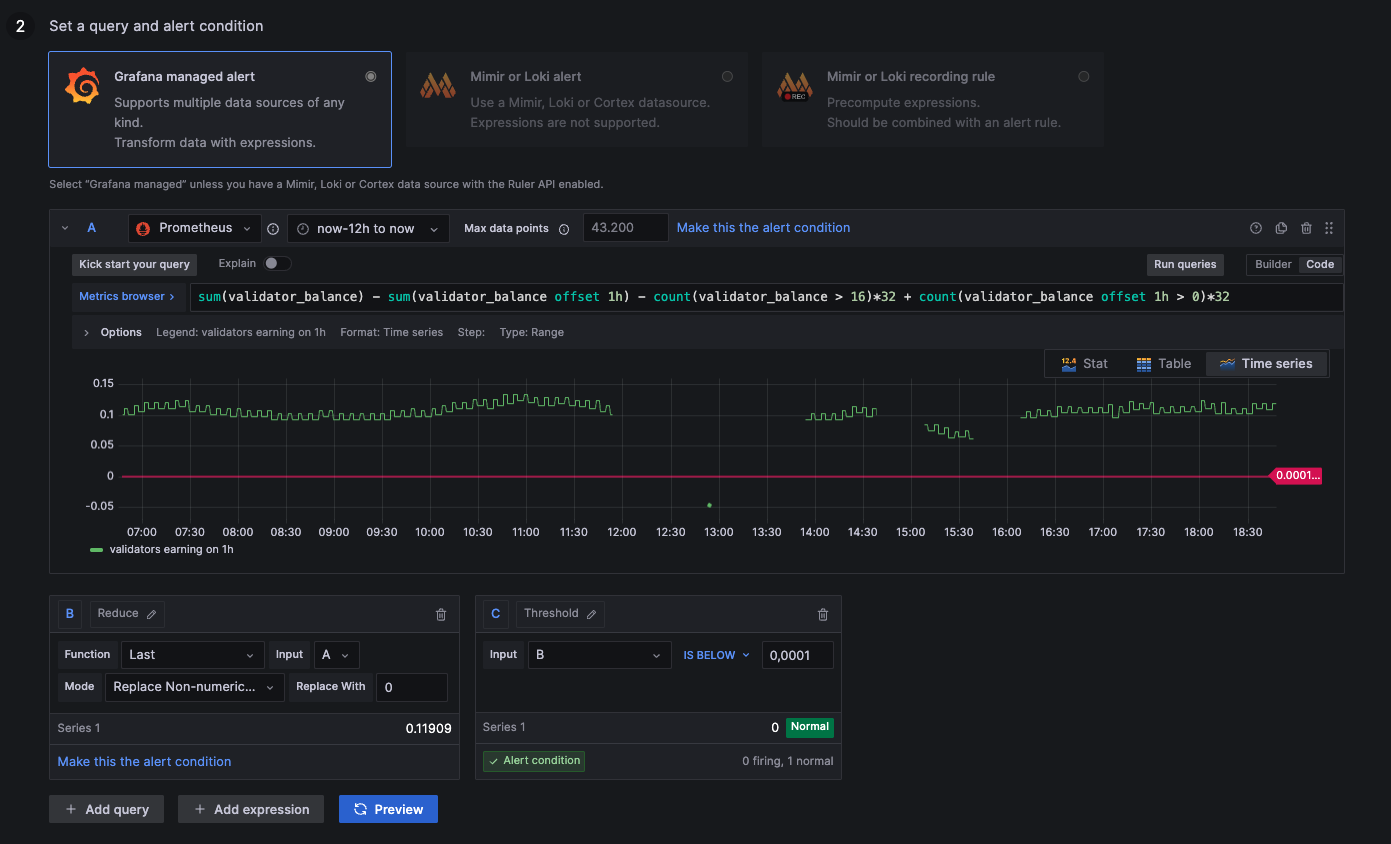Click the Grafana logo icon
This screenshot has width=1391, height=844.
(x=82, y=86)
